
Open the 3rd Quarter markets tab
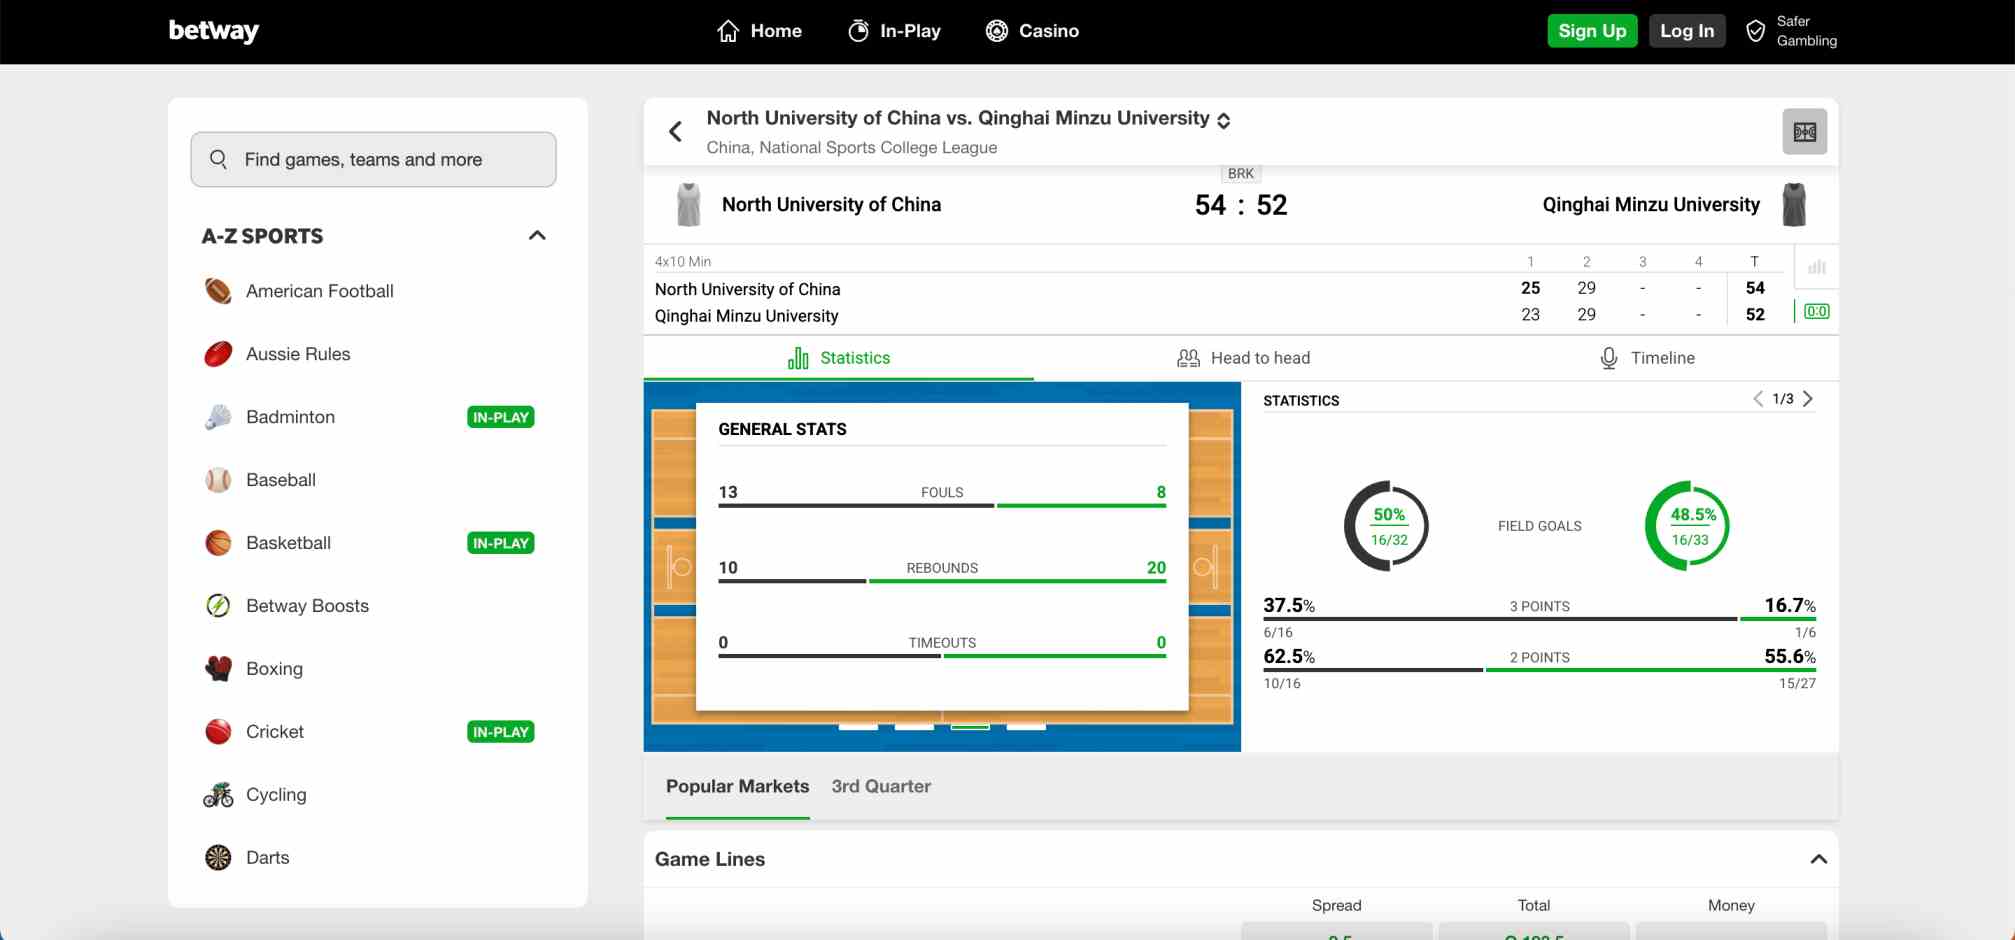pyautogui.click(x=881, y=786)
